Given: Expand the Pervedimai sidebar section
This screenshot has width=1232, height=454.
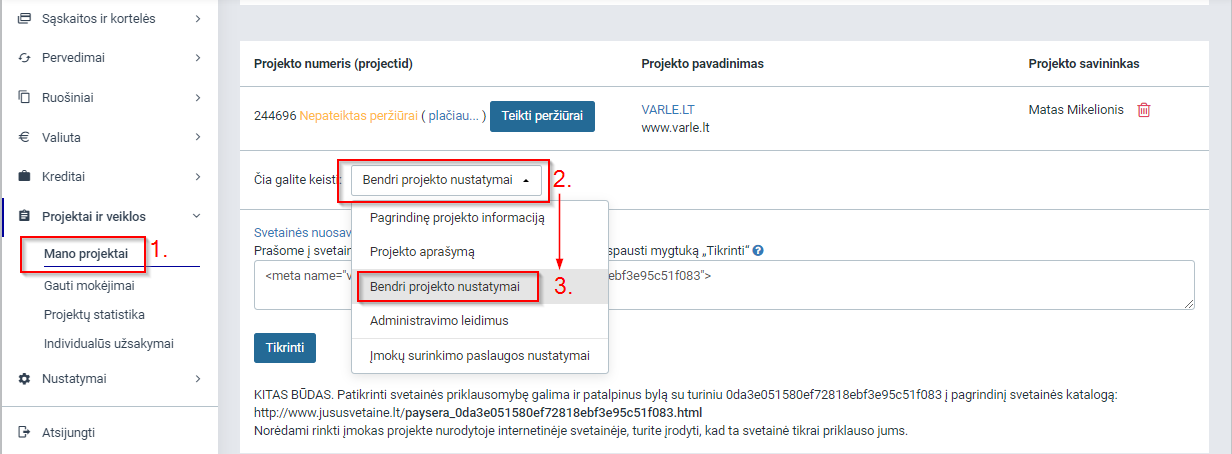Looking at the screenshot, I should tap(198, 58).
